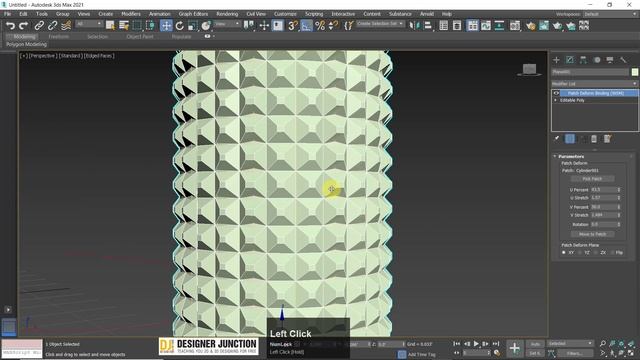This screenshot has width=640, height=360.
Task: Toggle the Percent Snap icon
Action: point(320,26)
